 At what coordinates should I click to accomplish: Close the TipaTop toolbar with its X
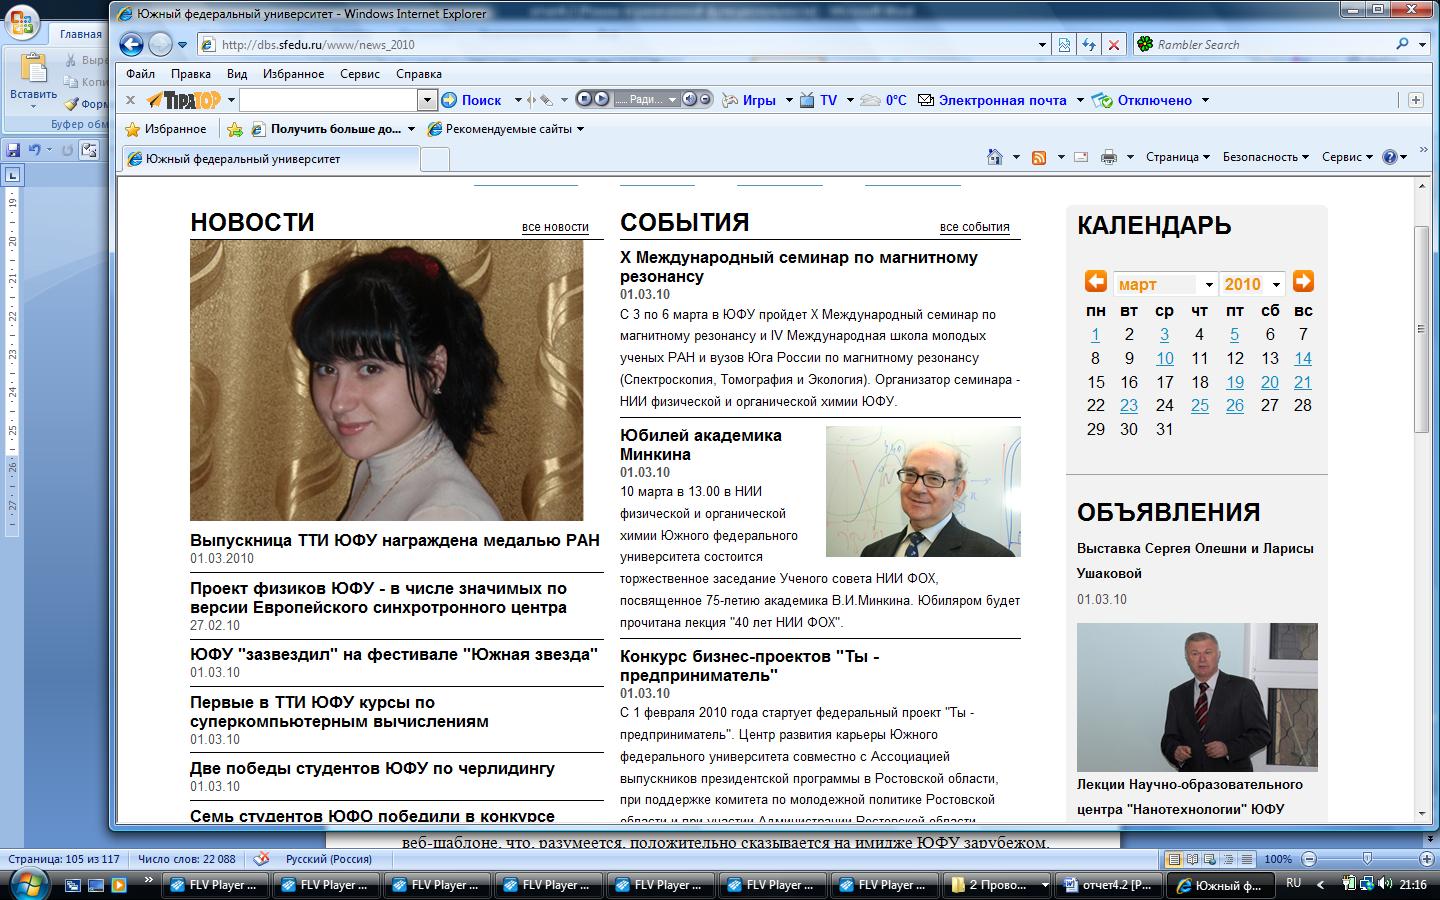click(x=130, y=100)
